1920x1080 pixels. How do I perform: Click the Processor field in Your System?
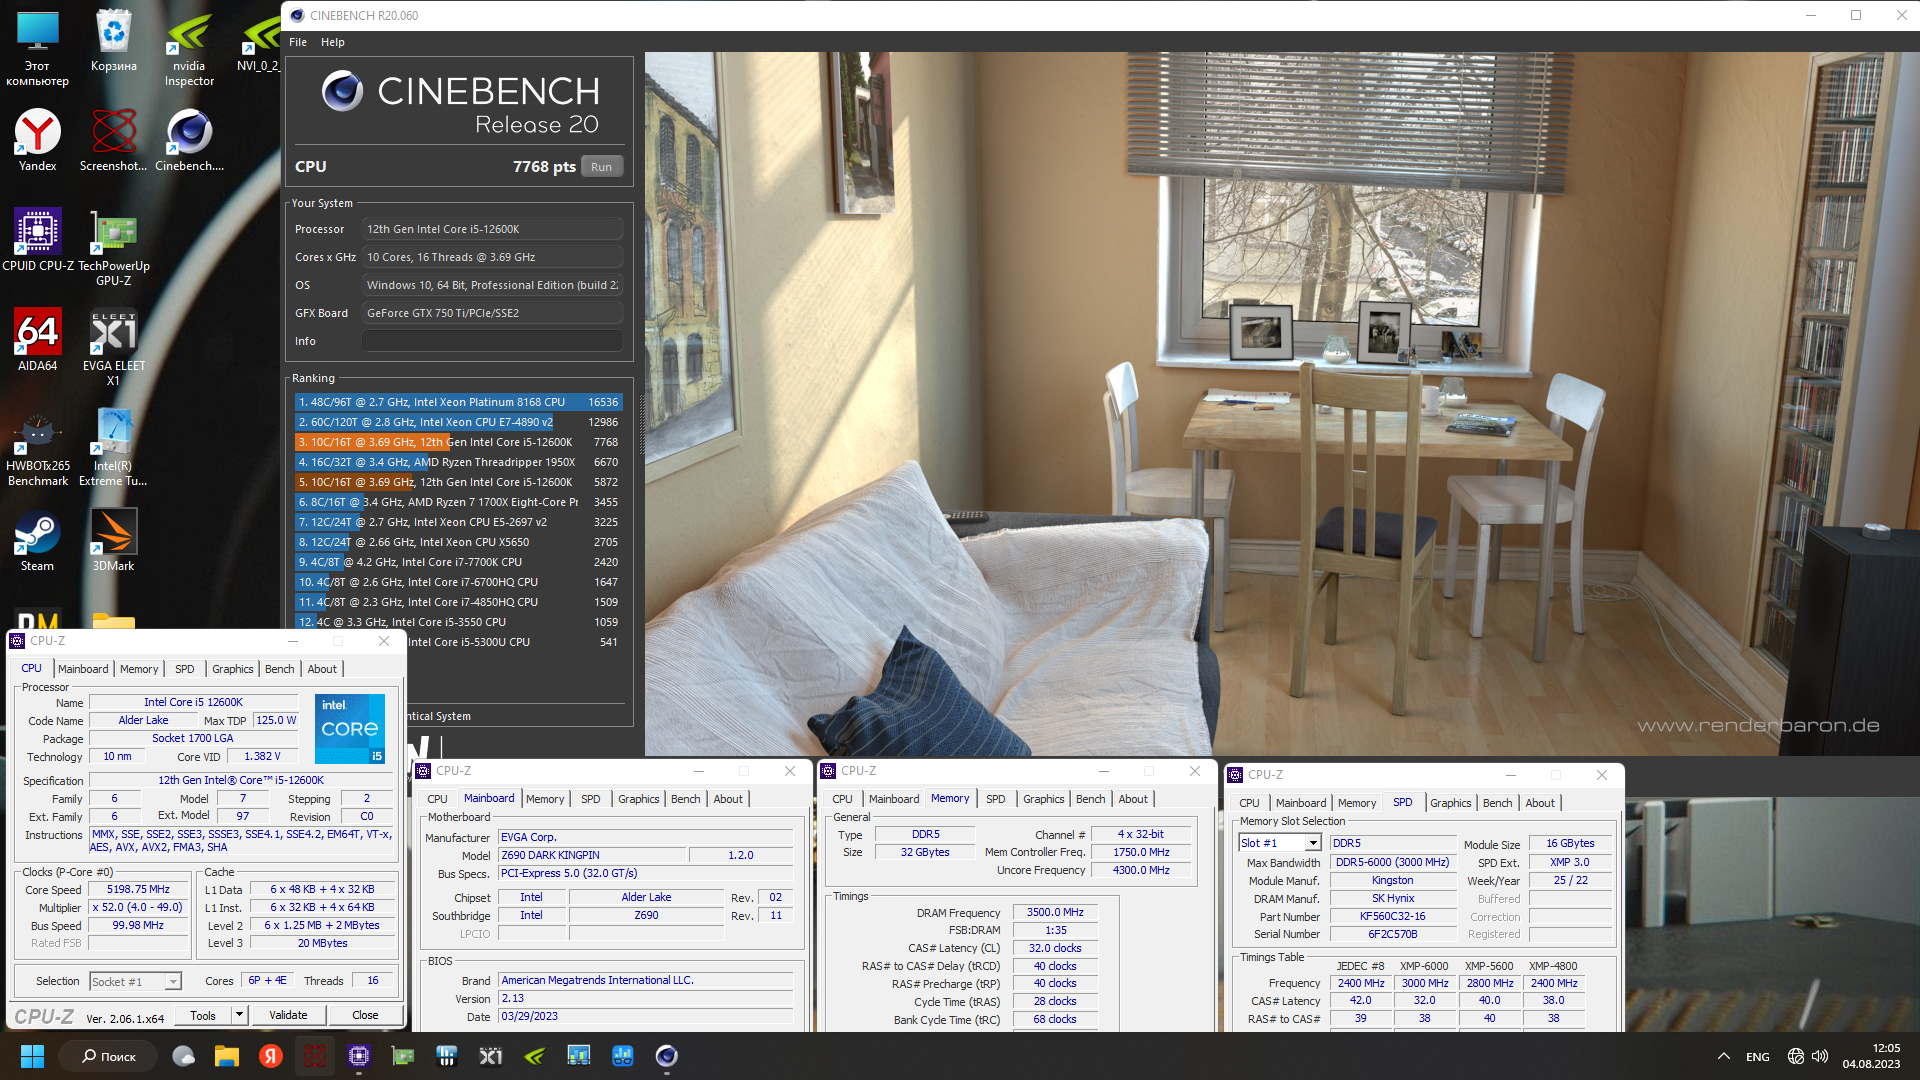(492, 229)
